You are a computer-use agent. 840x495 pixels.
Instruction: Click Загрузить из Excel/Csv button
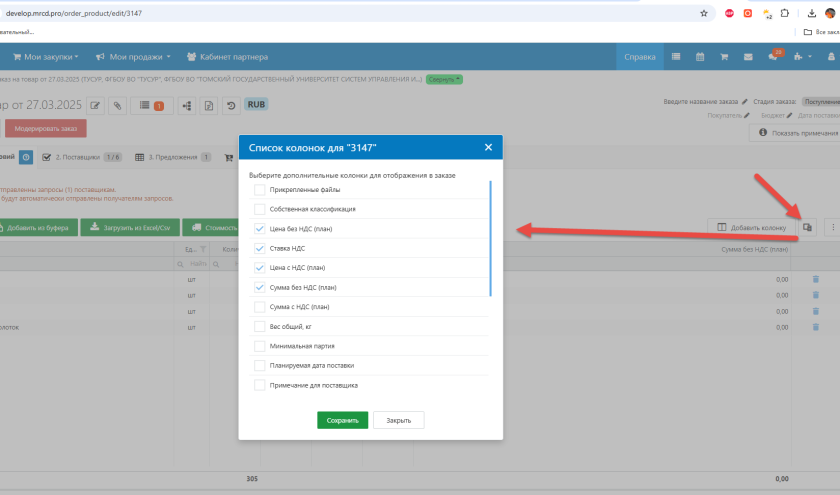tap(130, 227)
